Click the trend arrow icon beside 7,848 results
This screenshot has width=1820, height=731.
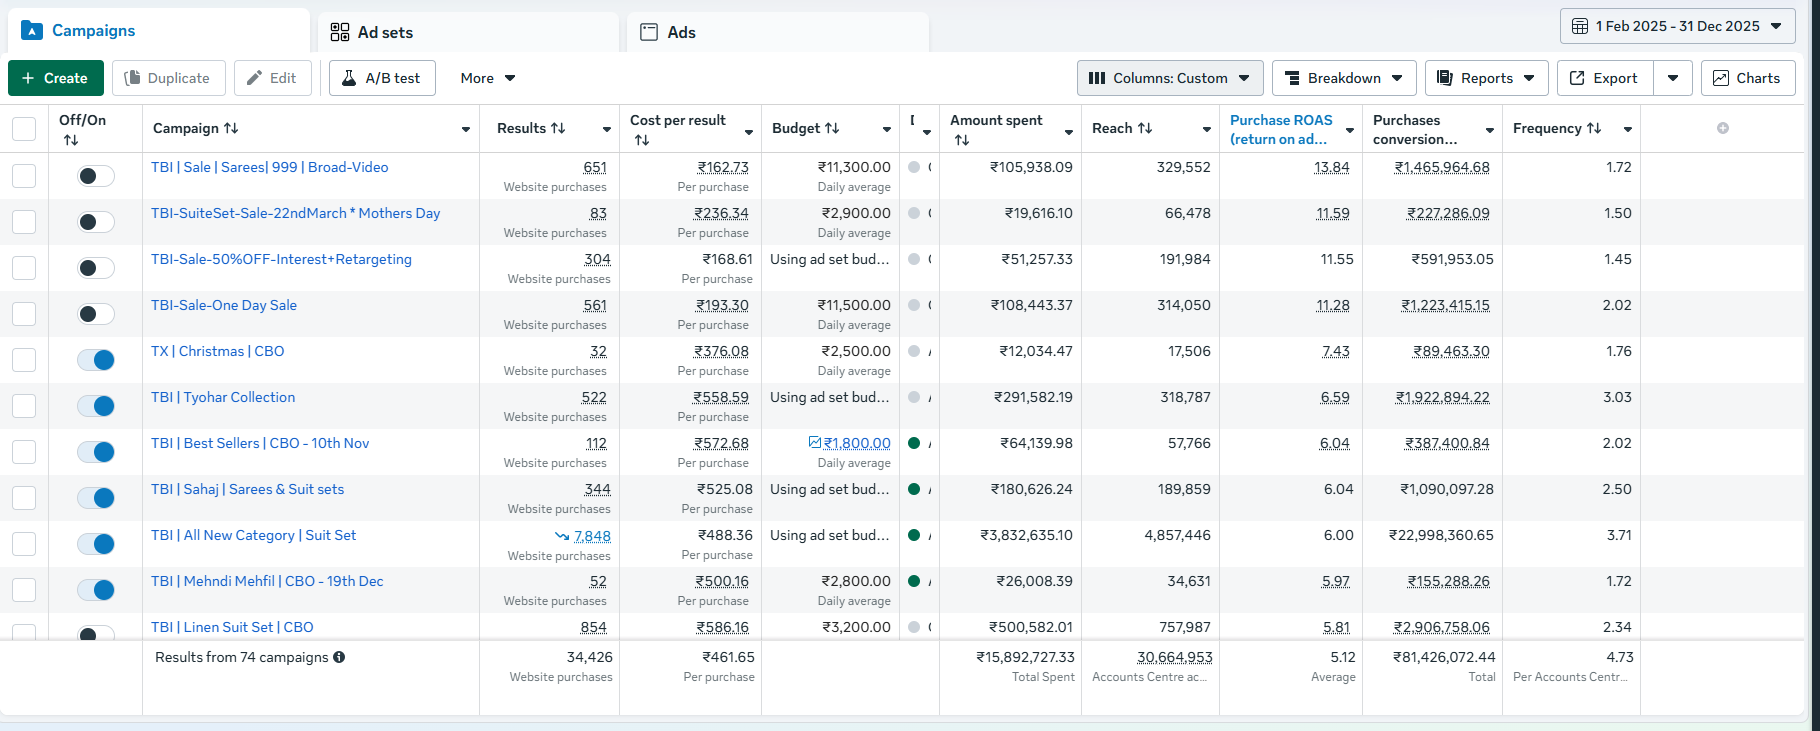562,536
